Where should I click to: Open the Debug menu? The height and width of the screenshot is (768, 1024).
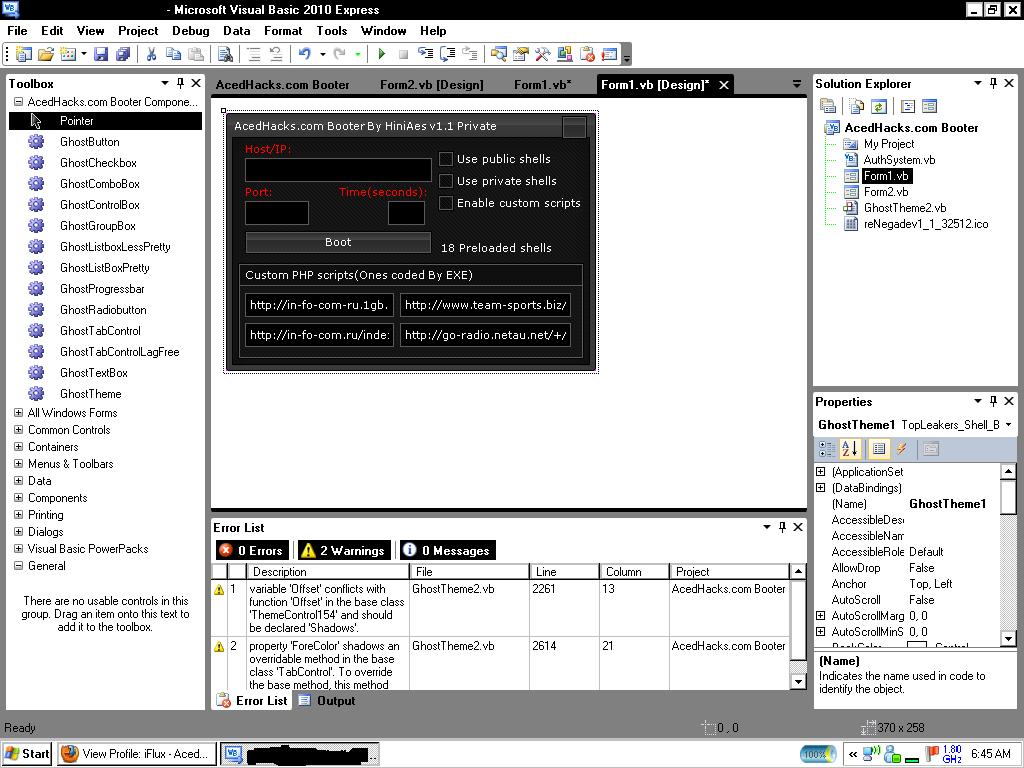tap(191, 31)
